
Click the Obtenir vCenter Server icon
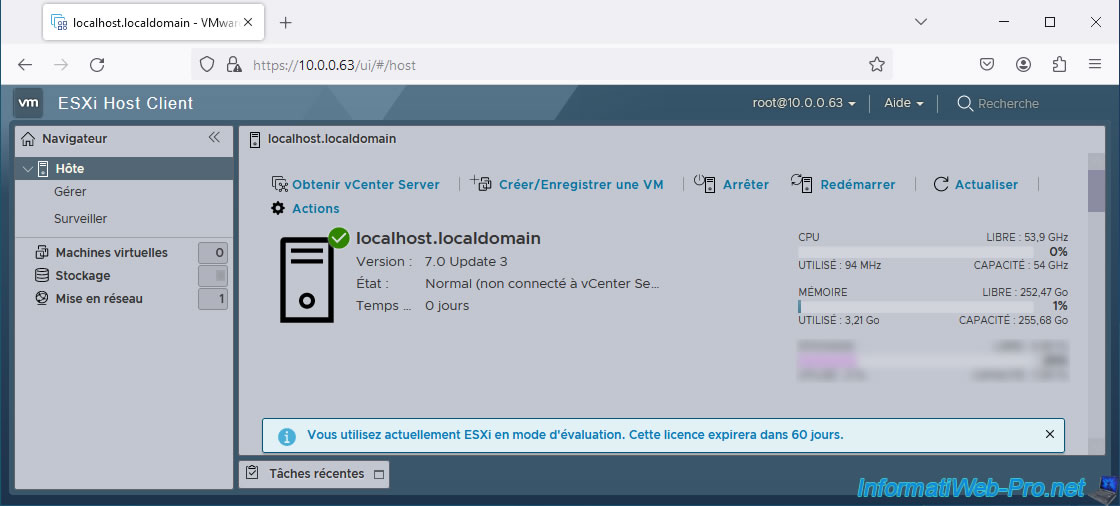[280, 184]
